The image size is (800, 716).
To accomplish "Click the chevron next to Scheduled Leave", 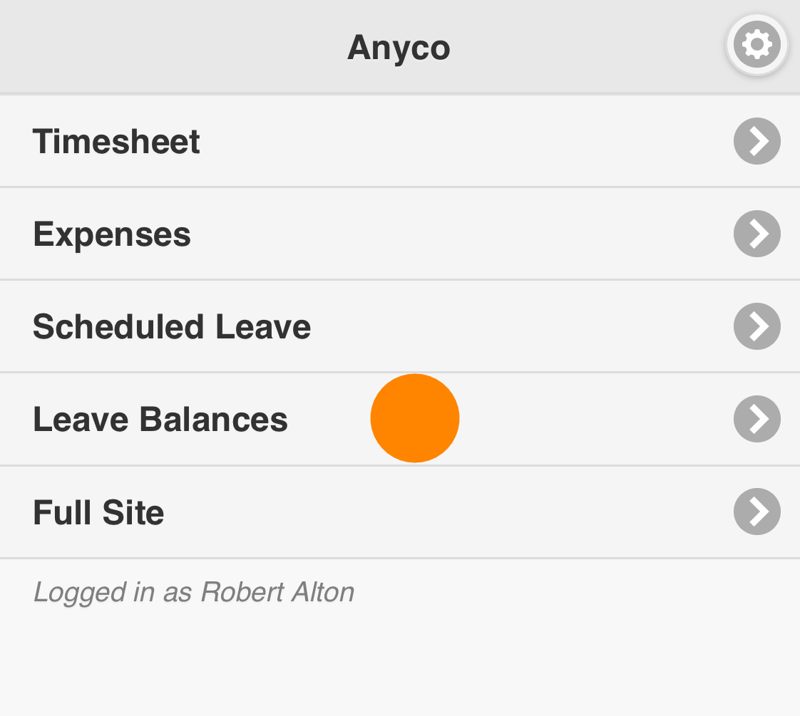I will [x=756, y=326].
